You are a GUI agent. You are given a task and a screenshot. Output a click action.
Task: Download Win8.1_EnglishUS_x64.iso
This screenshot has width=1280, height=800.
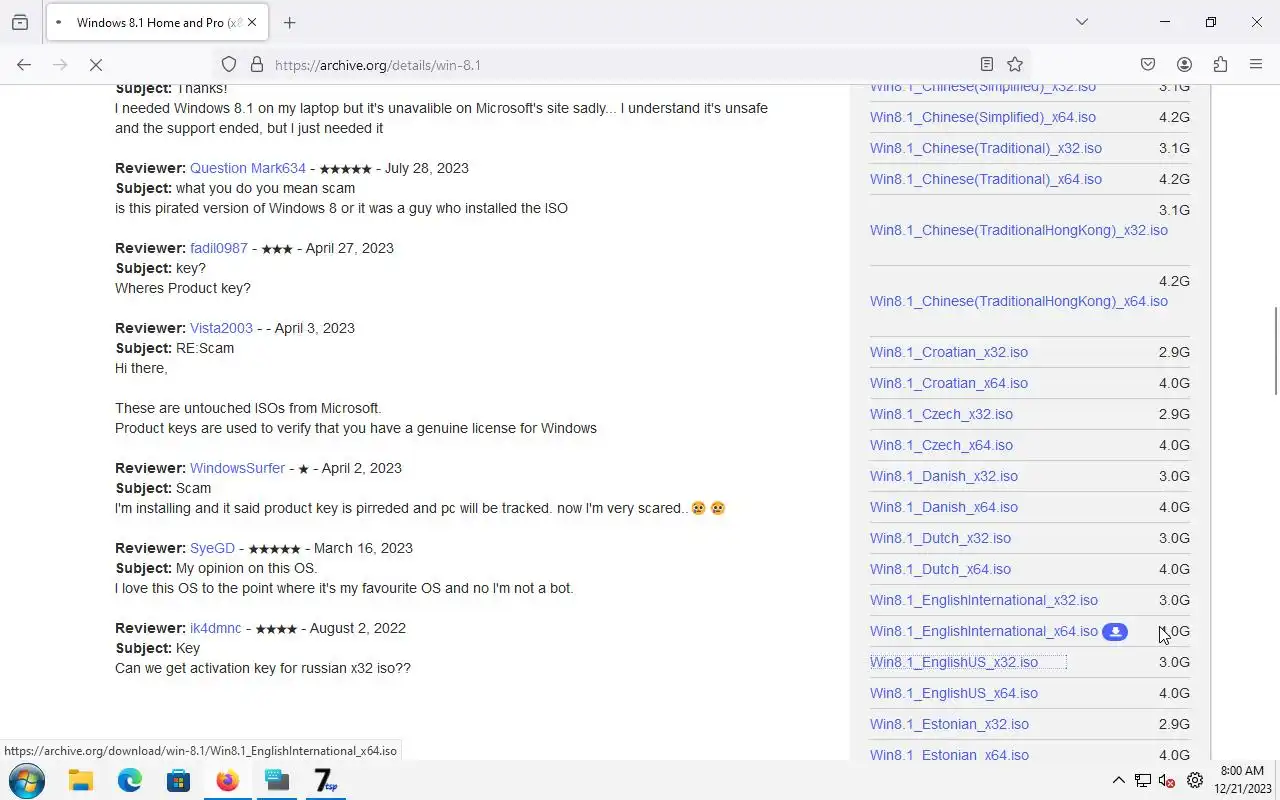[x=954, y=693]
